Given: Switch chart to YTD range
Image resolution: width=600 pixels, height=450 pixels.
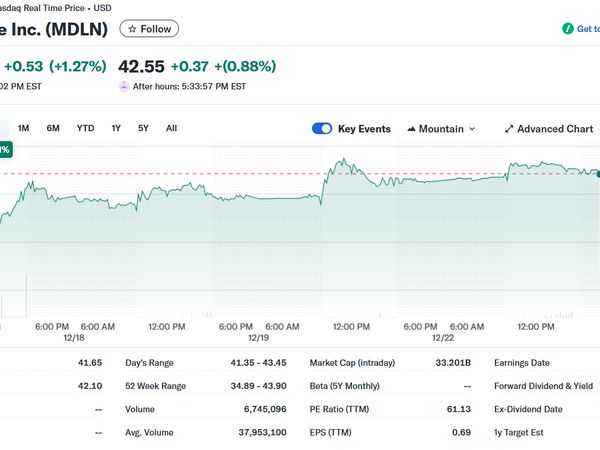Looking at the screenshot, I should pyautogui.click(x=86, y=128).
